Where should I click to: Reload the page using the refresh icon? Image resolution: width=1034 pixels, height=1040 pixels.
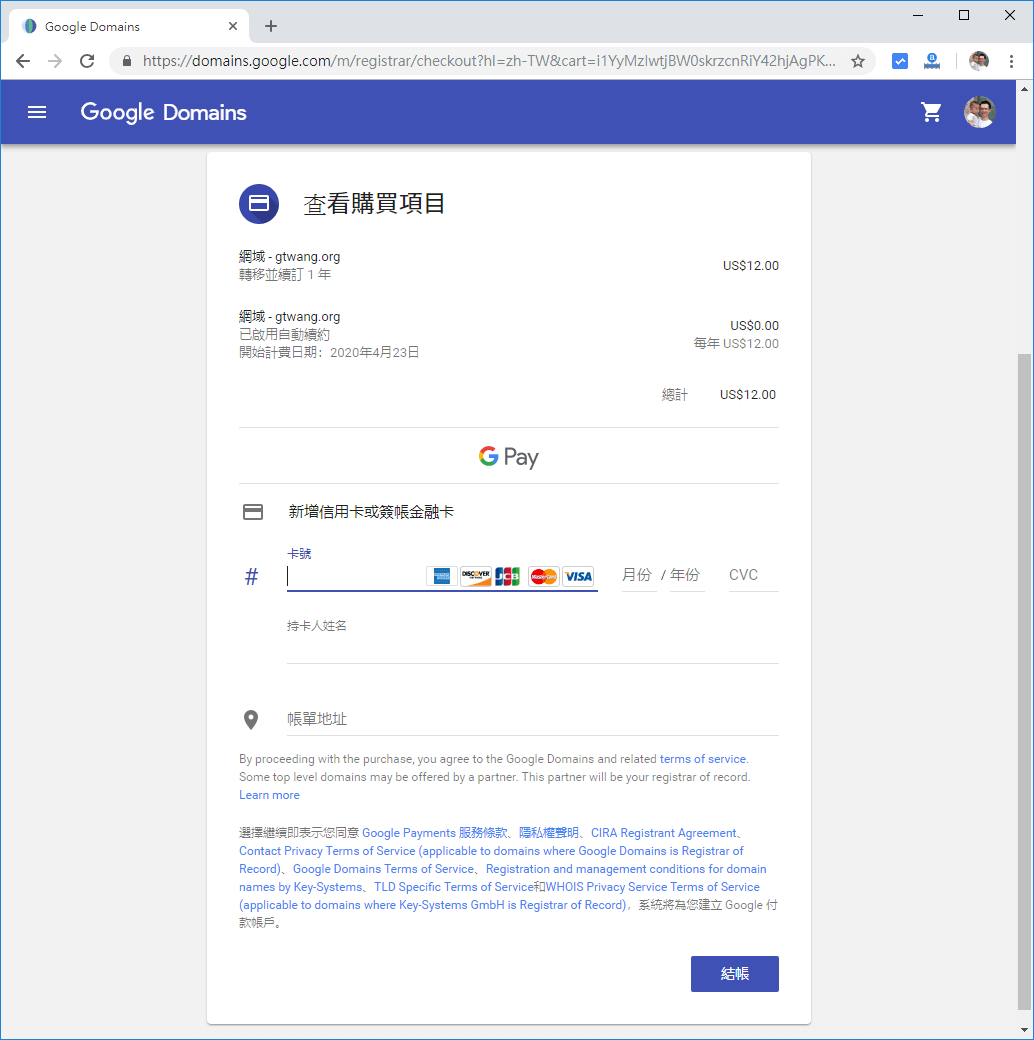coord(87,61)
